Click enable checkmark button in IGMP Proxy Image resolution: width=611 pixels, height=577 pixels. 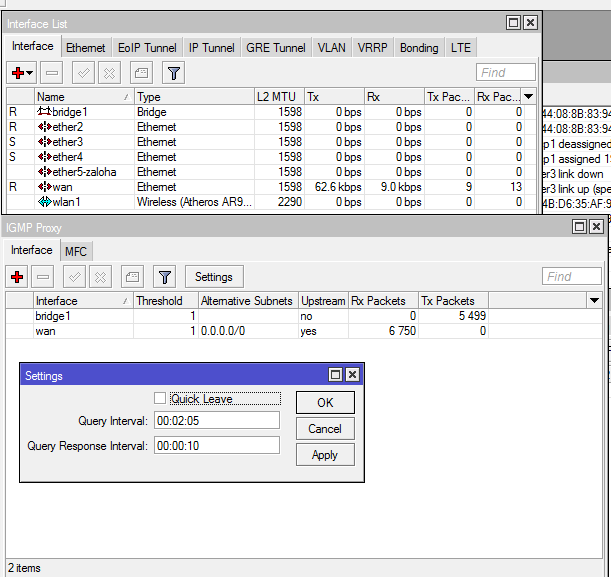74,277
